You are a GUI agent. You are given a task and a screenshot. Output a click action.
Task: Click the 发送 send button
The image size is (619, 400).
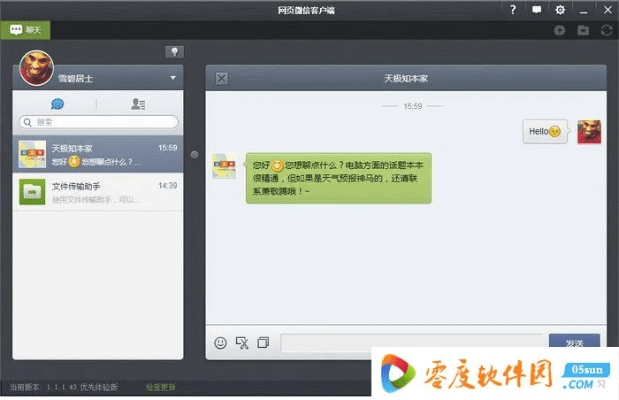(x=574, y=342)
